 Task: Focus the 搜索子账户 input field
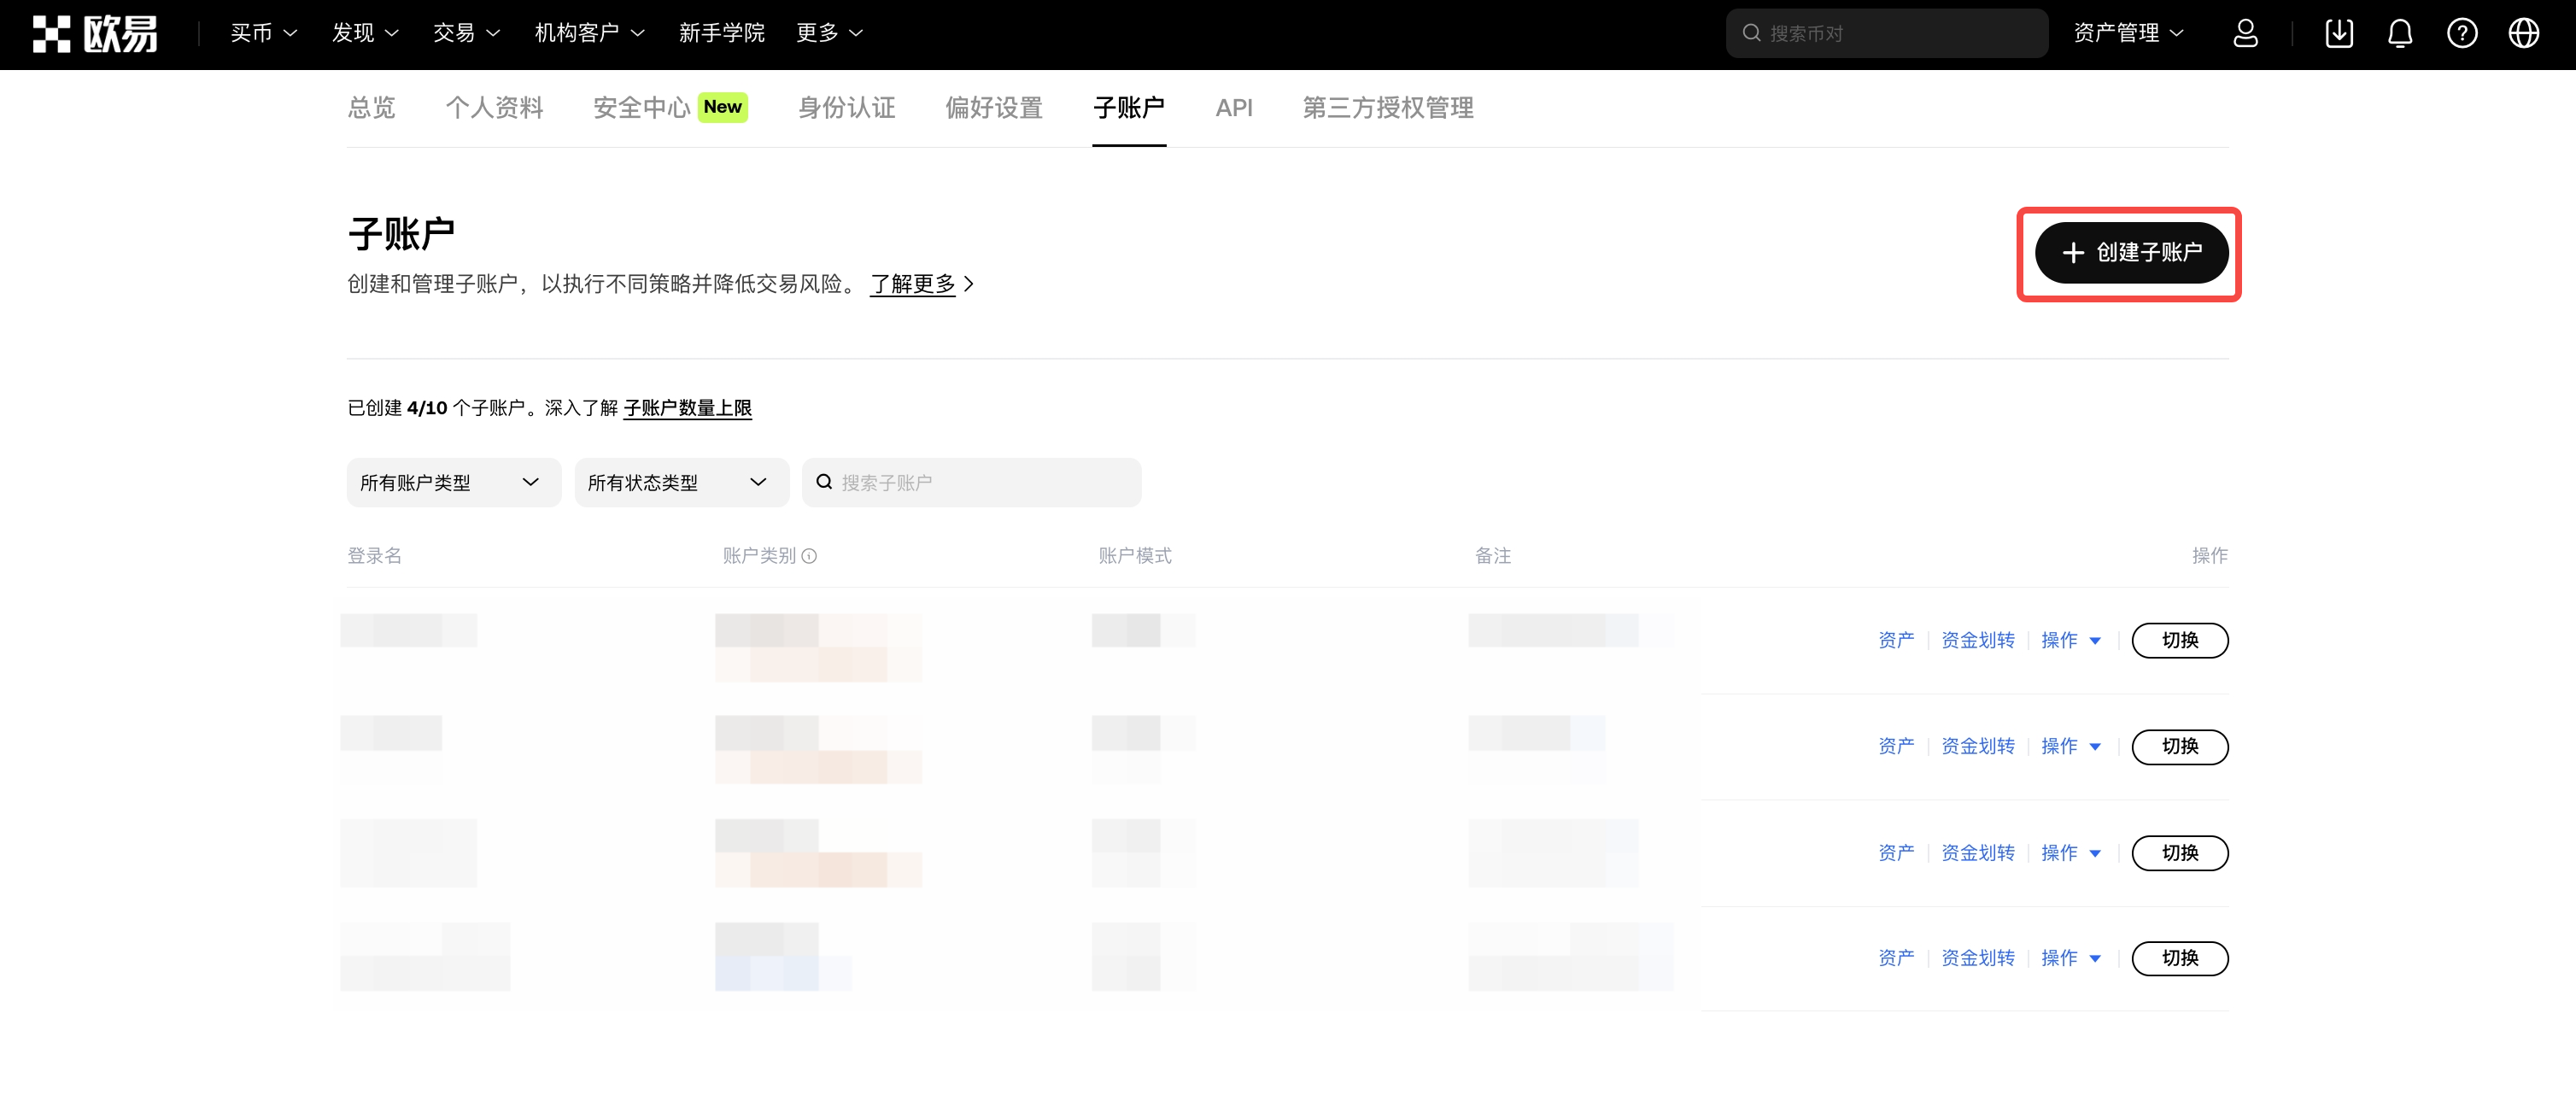pyautogui.click(x=985, y=483)
